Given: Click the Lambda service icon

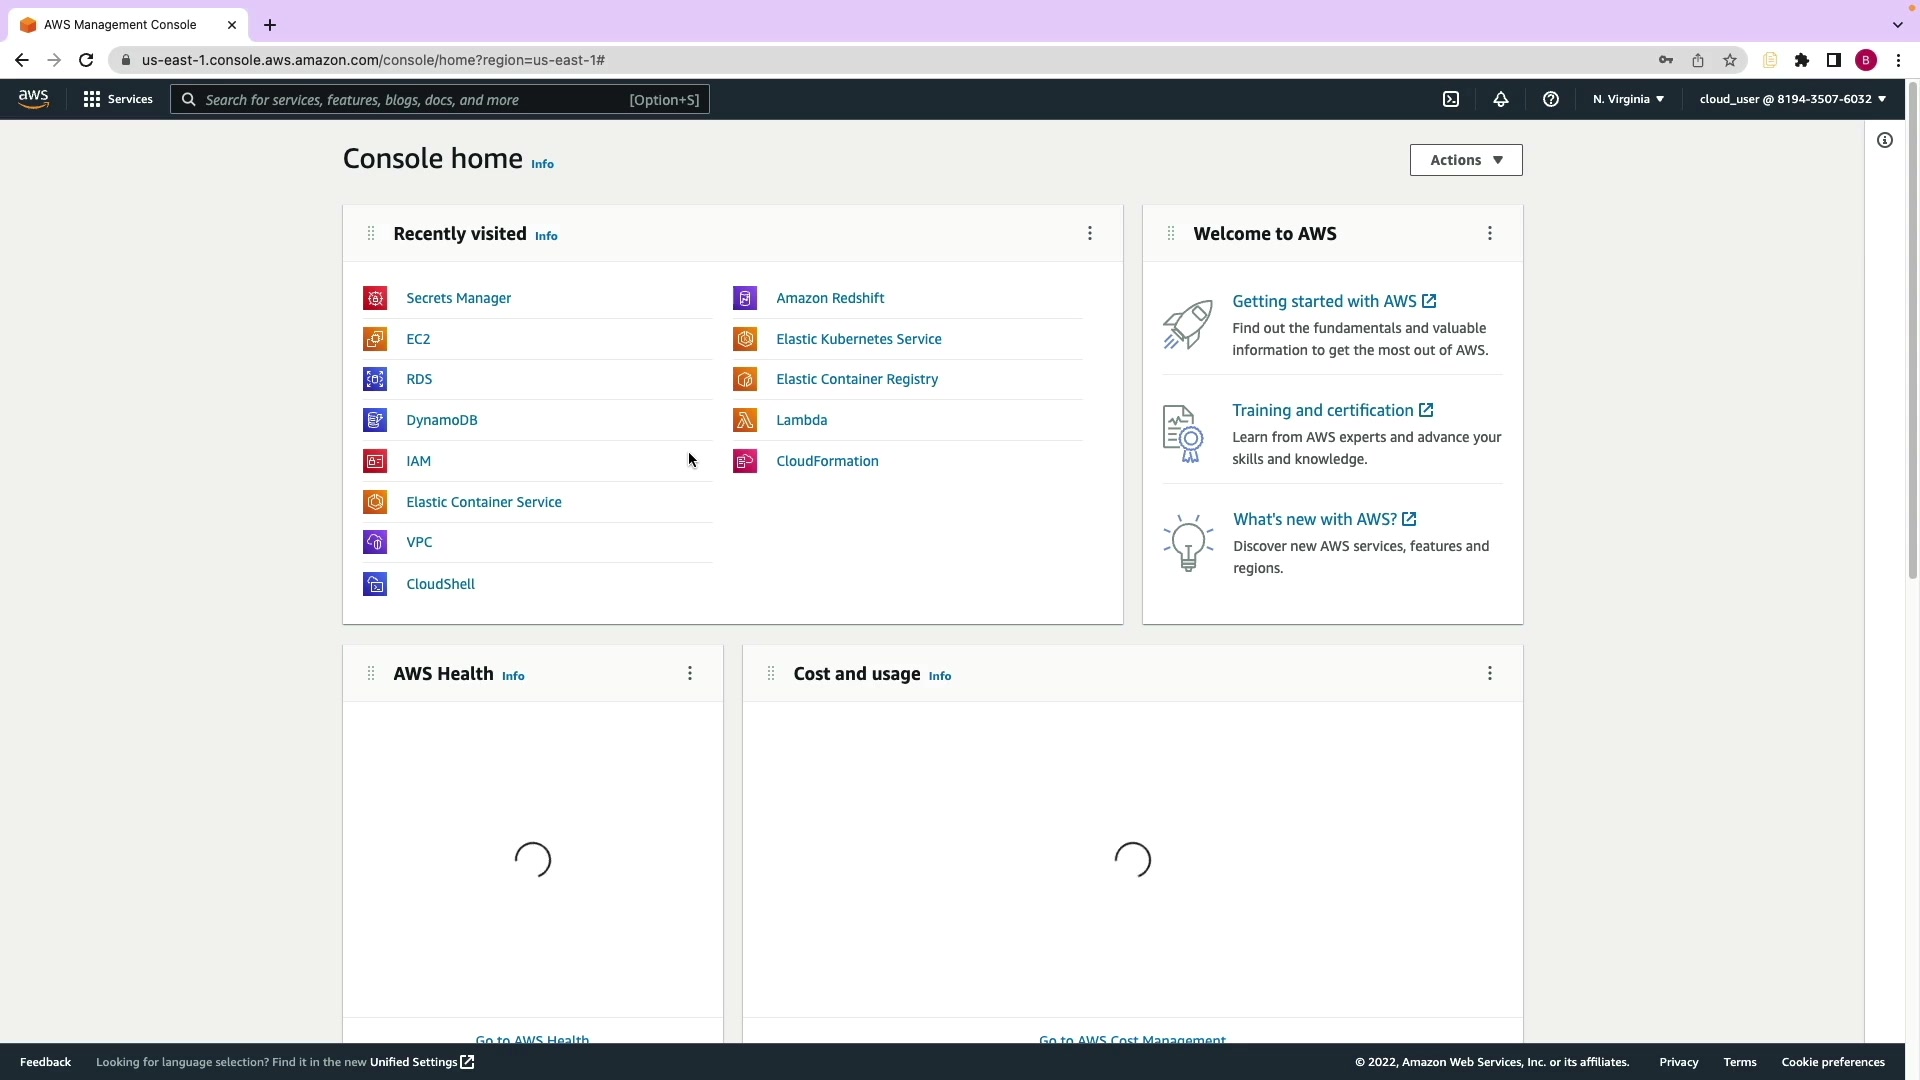Looking at the screenshot, I should click(x=745, y=420).
